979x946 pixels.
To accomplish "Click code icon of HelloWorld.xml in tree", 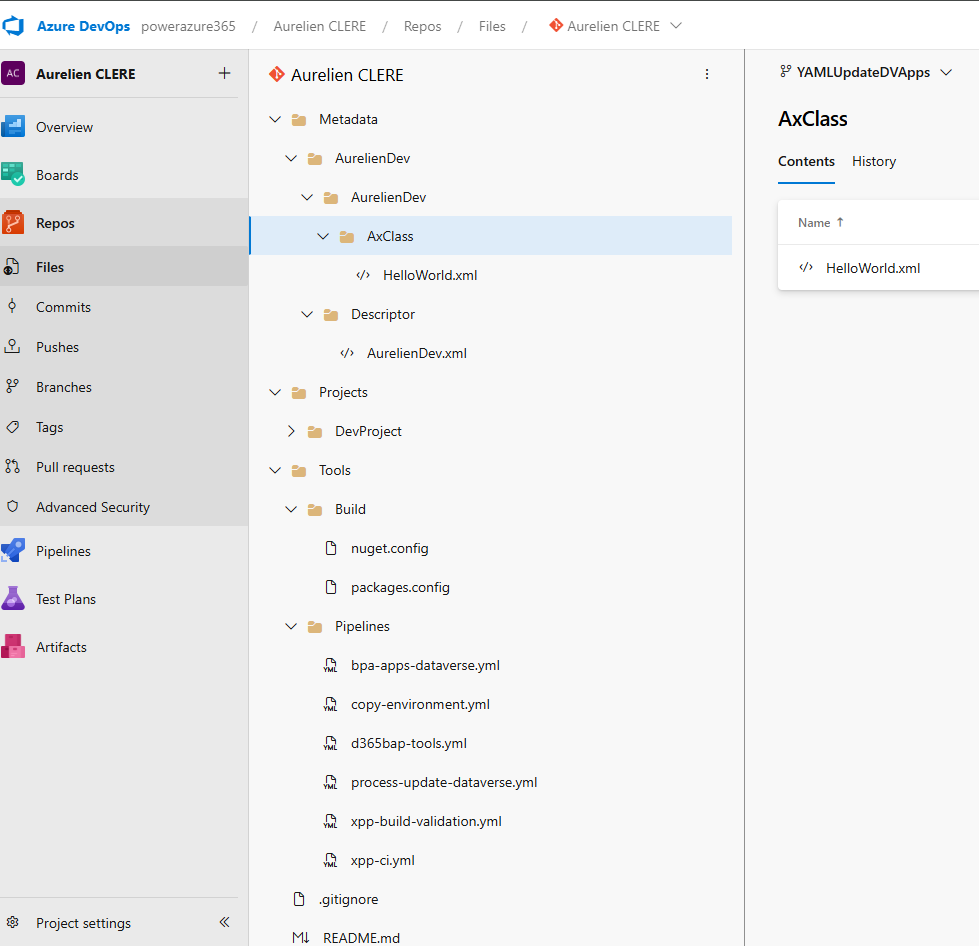I will point(363,275).
